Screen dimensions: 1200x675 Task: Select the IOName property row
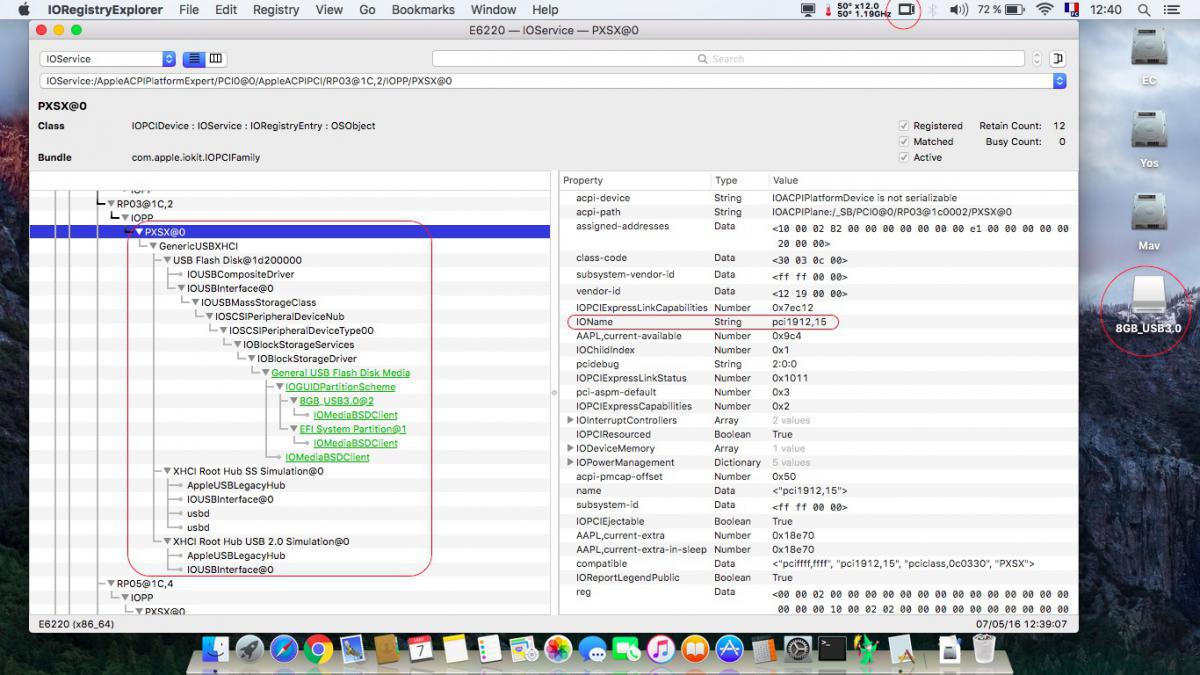pos(818,322)
